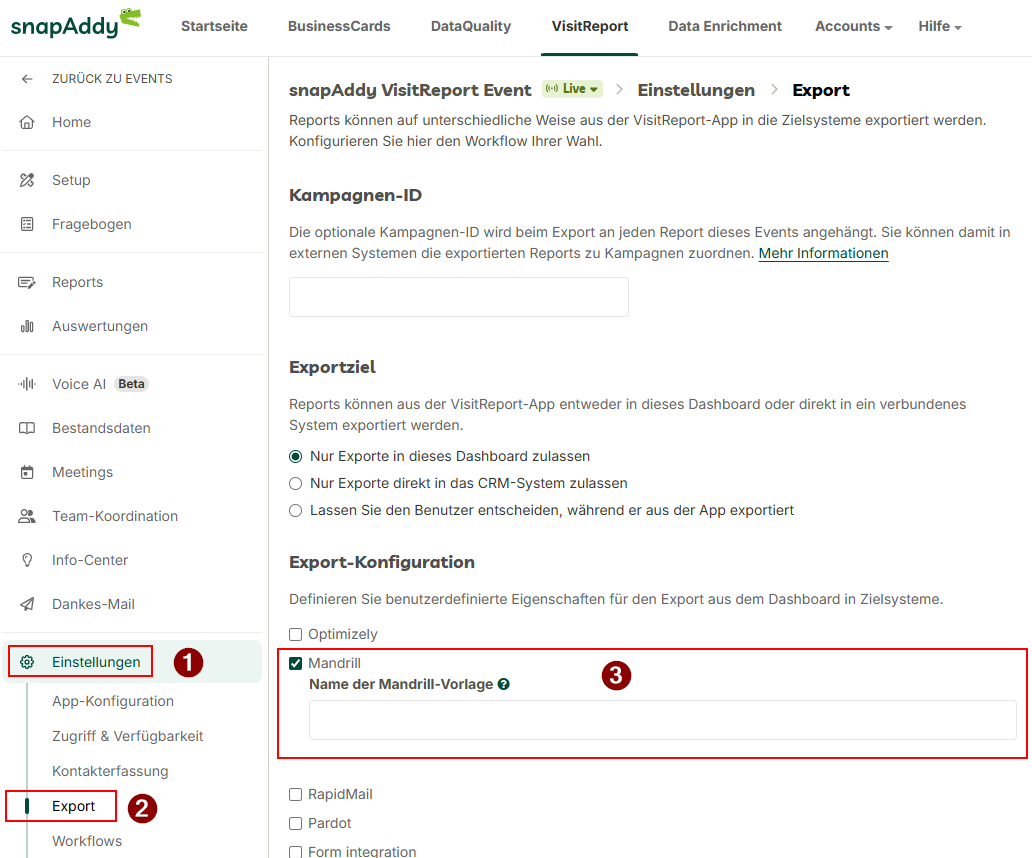1032x858 pixels.
Task: Click the snapAddy crocodile logo
Action: point(76,24)
